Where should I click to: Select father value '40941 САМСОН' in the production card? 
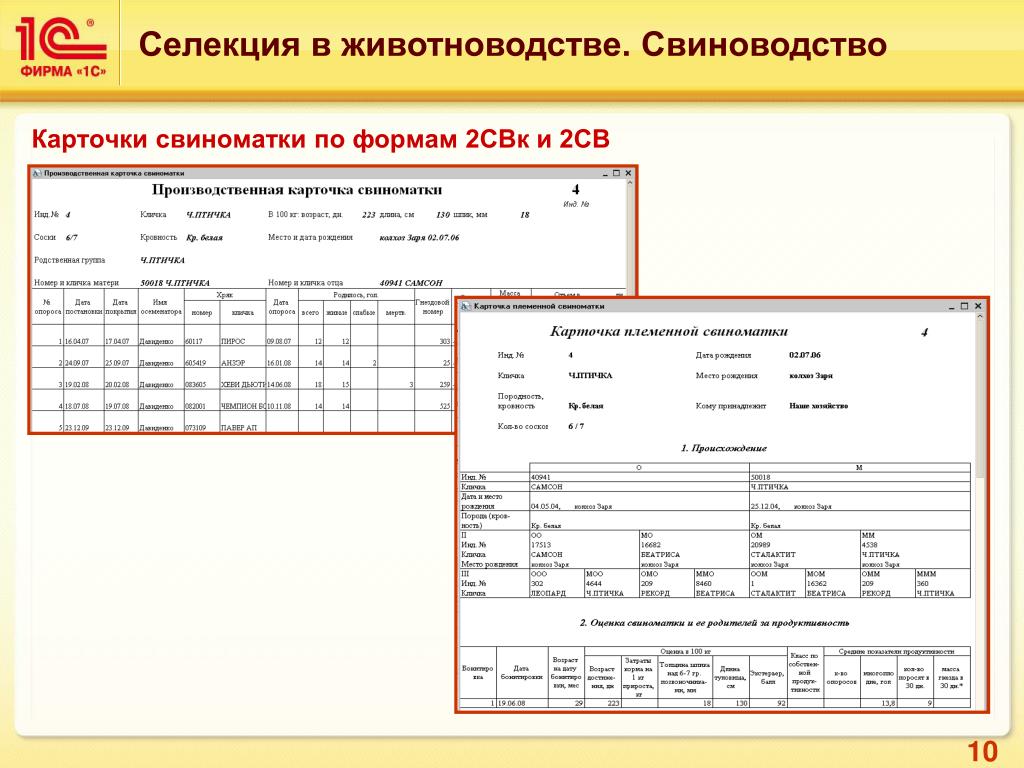411,283
